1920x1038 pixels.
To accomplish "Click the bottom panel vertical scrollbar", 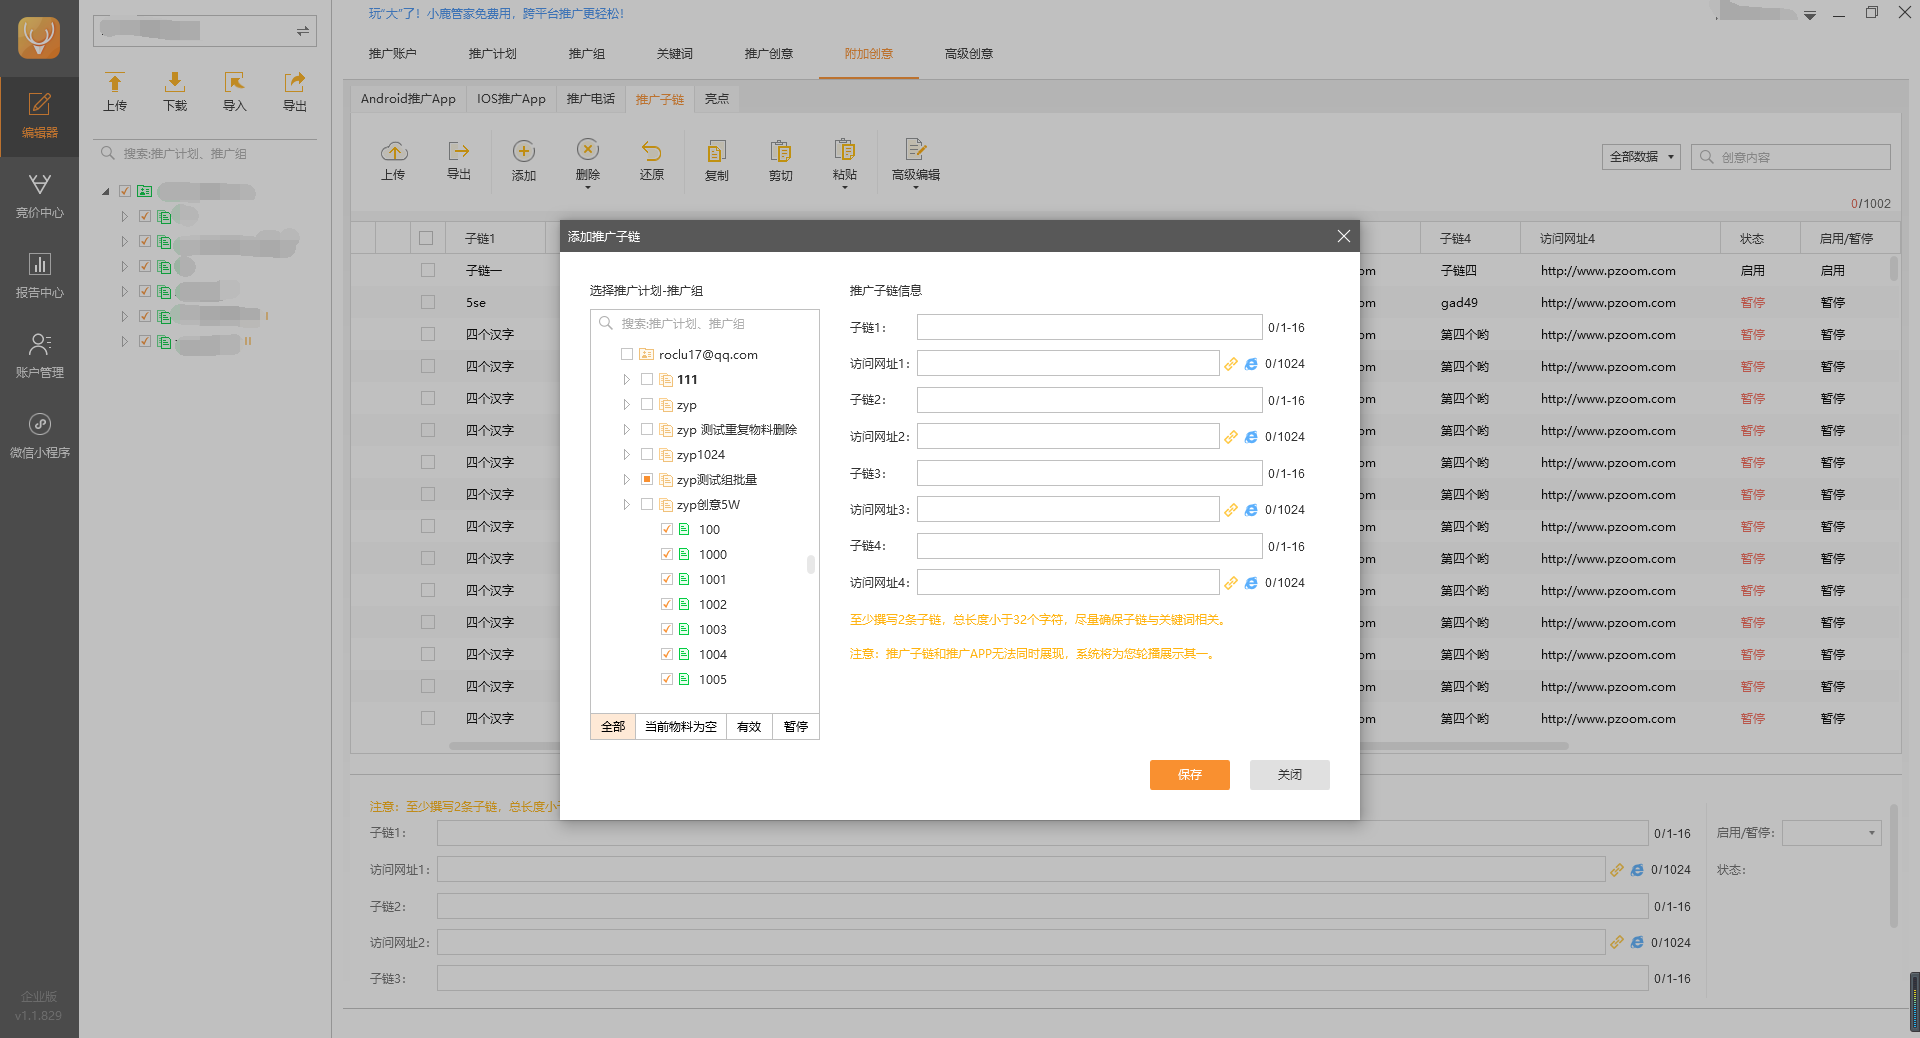I will point(1893,866).
